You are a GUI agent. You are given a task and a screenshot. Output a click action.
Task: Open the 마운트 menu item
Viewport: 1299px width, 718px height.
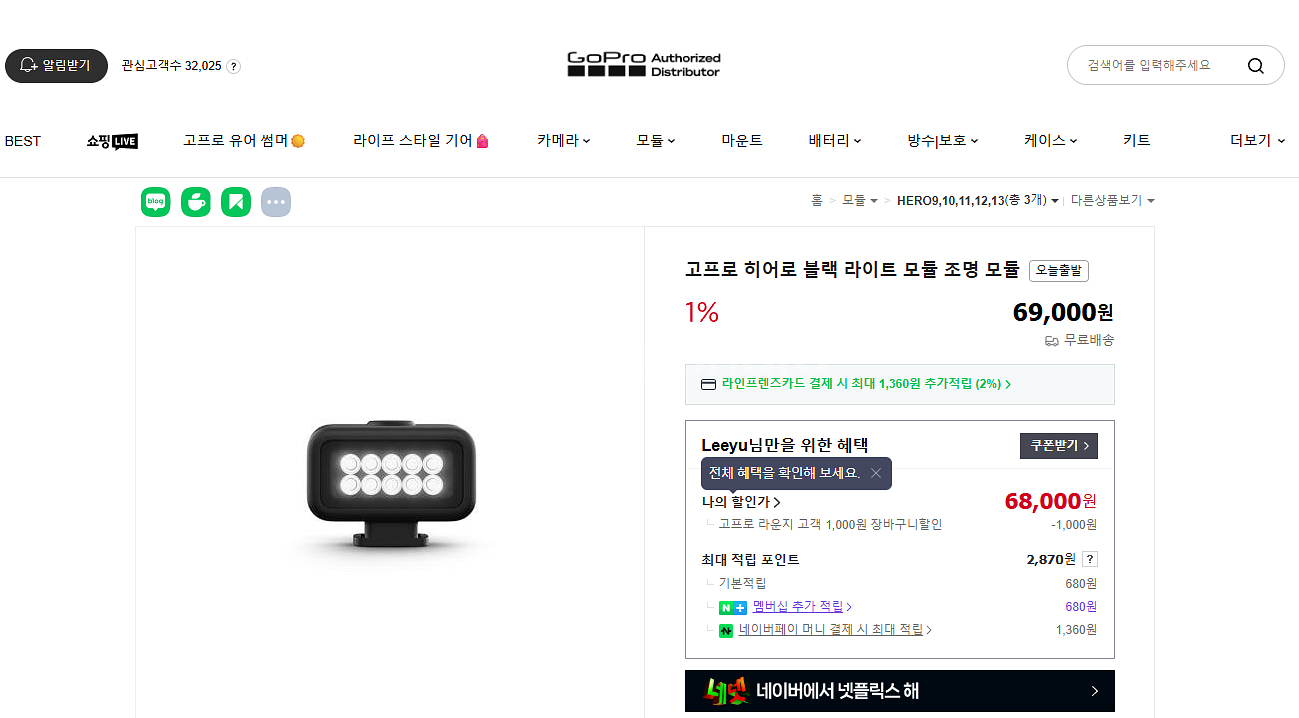click(742, 141)
